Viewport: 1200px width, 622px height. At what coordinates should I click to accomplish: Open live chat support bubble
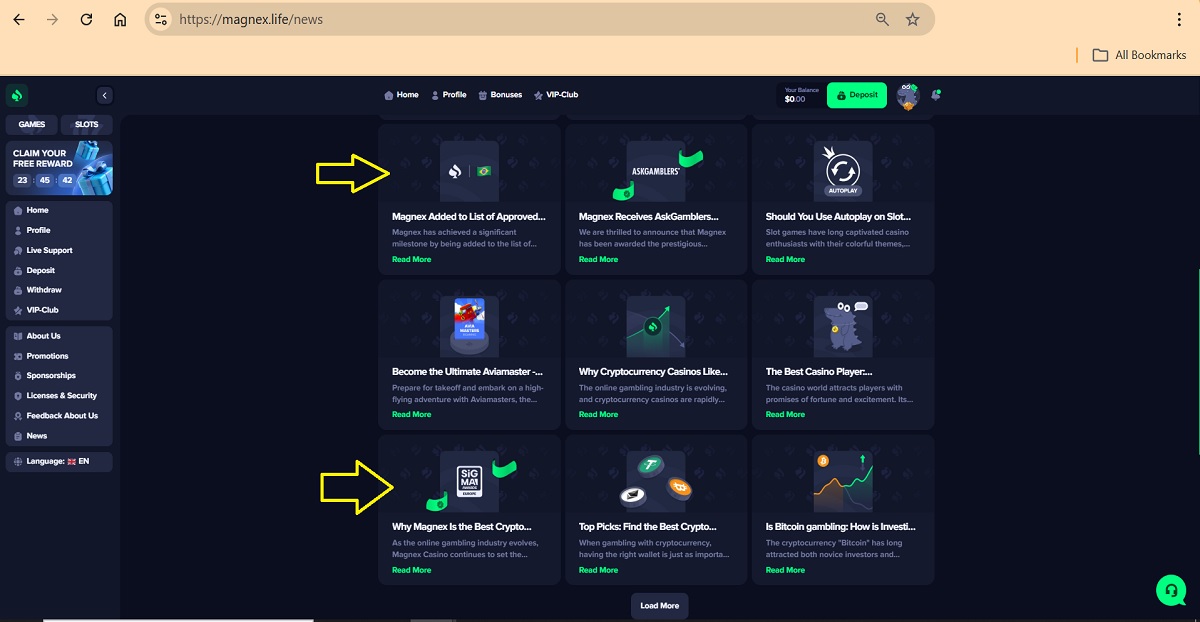click(x=1170, y=590)
